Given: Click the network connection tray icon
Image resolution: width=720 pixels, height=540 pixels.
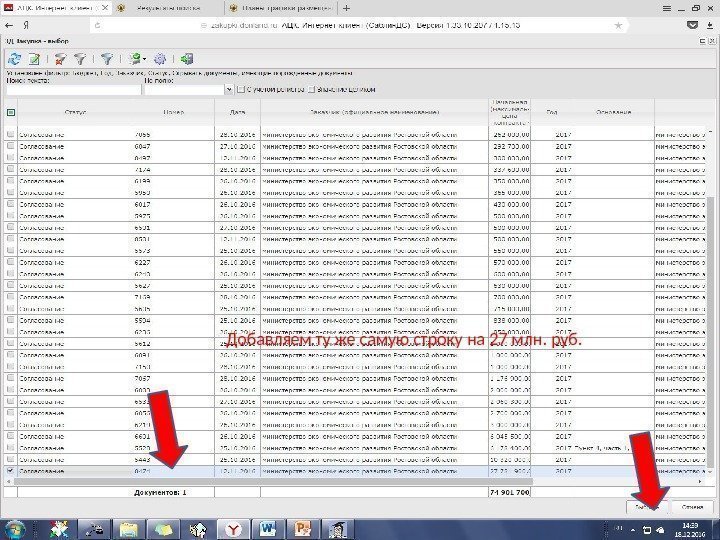Looking at the screenshot, I should pos(647,530).
